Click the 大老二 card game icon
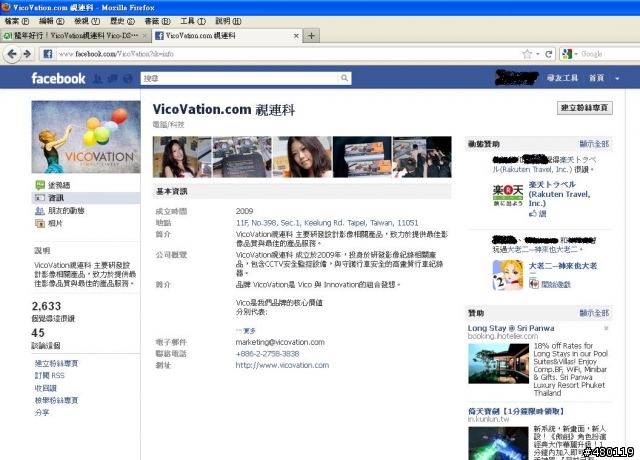This screenshot has width=640, height=460. click(508, 275)
